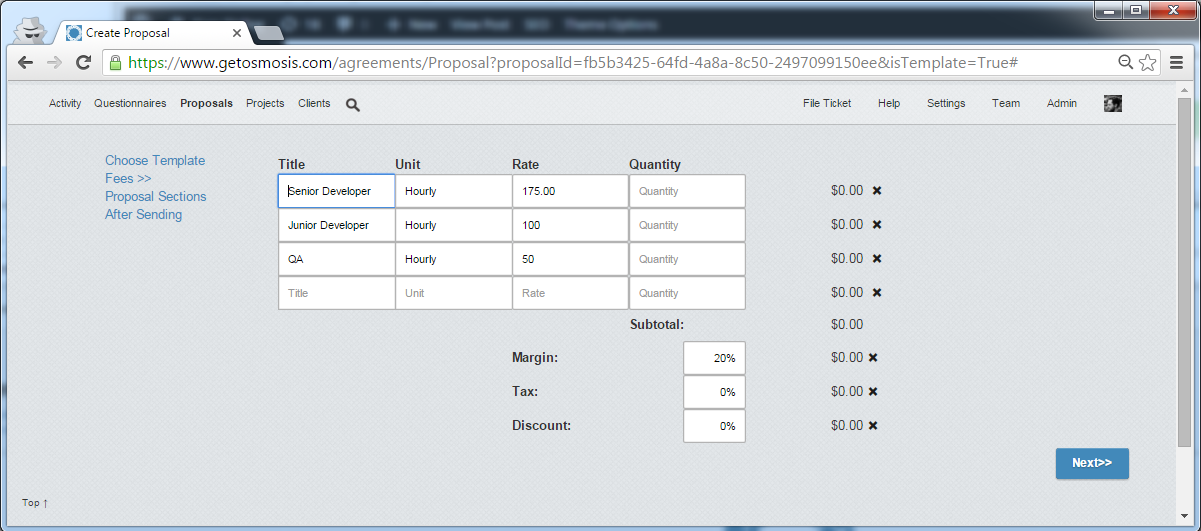This screenshot has width=1201, height=531.
Task: Set quantity for the QA row
Action: click(x=687, y=259)
